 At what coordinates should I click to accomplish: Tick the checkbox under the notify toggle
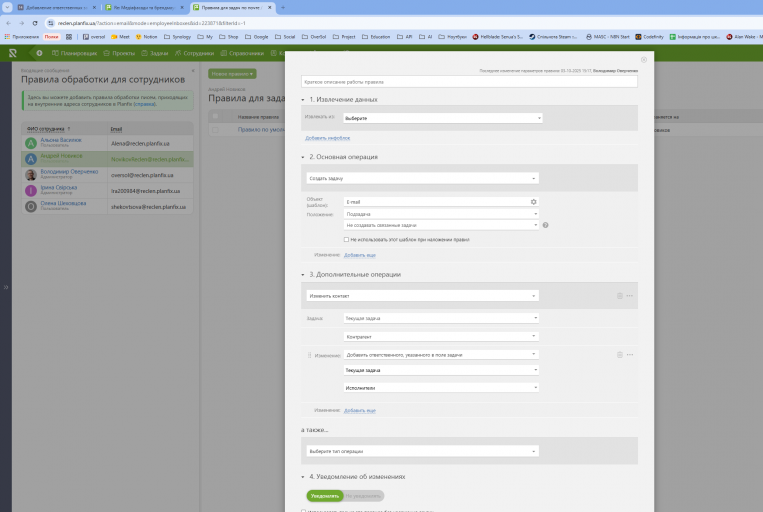point(303,511)
